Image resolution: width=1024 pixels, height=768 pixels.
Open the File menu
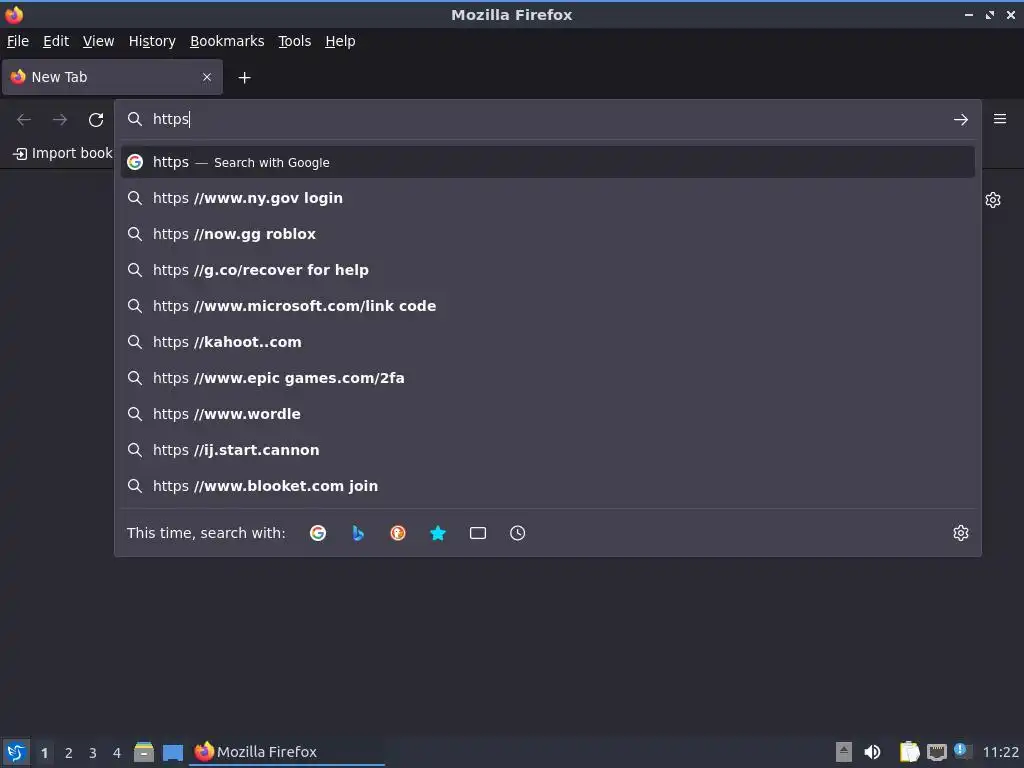[18, 41]
